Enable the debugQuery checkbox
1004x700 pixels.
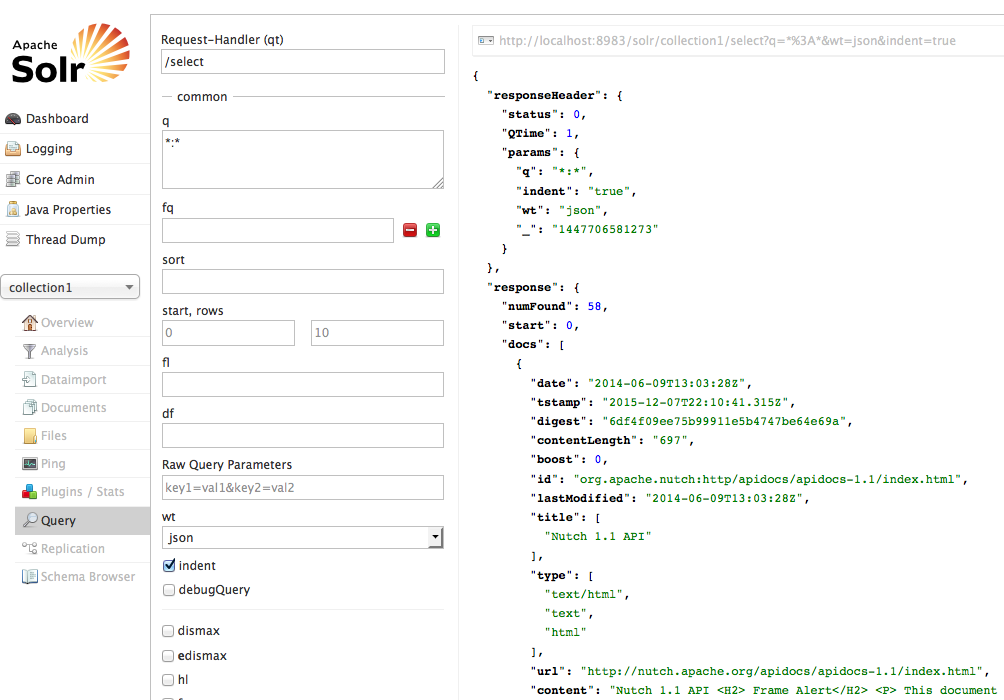point(169,590)
